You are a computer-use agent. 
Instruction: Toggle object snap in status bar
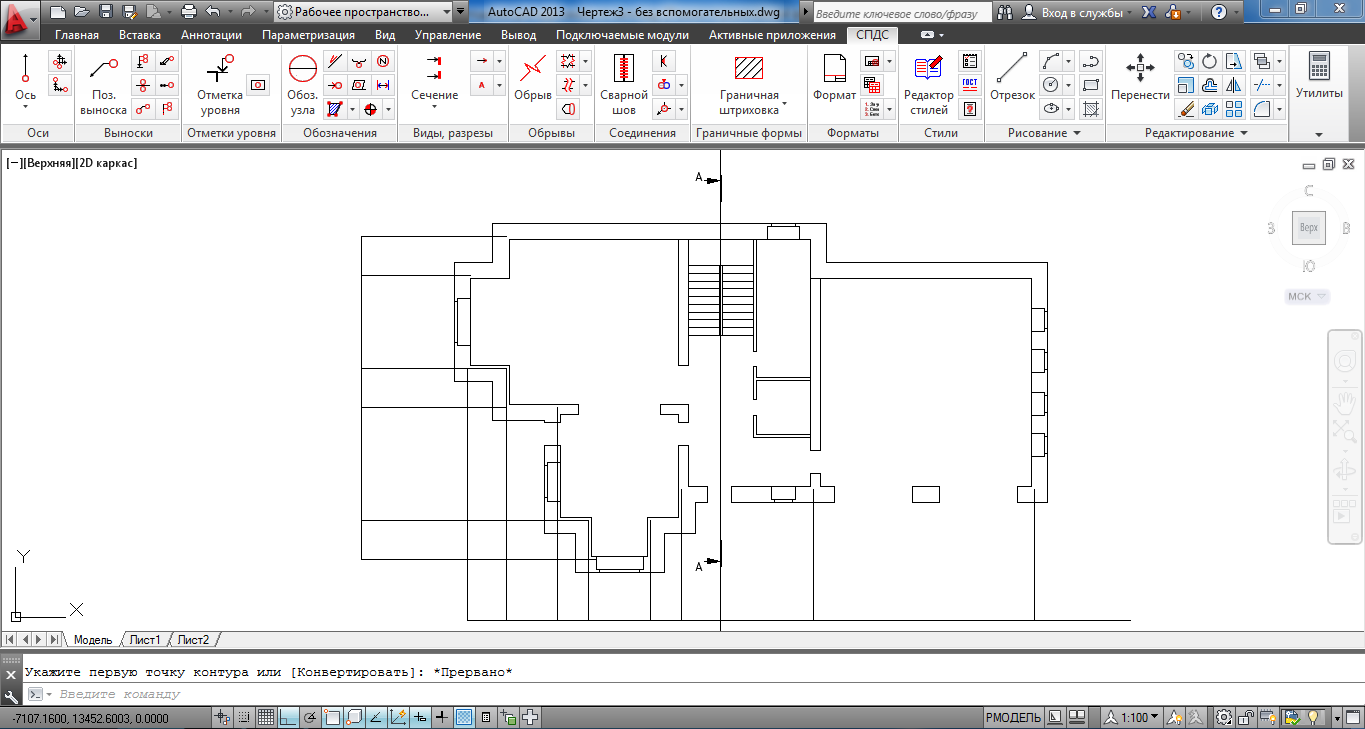[332, 717]
